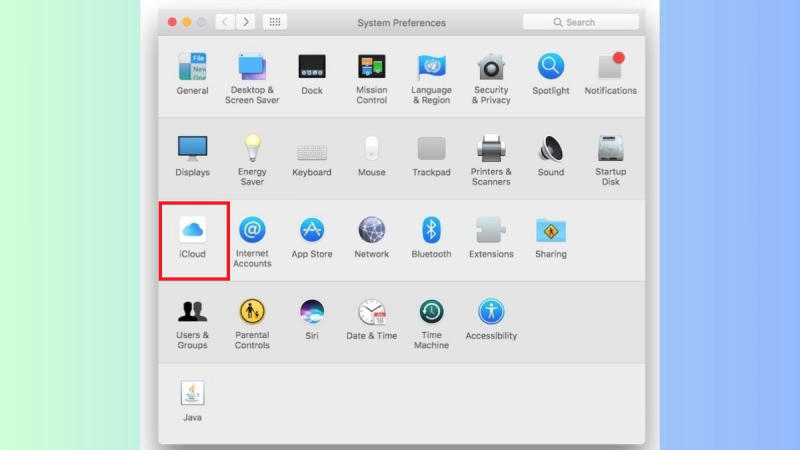The image size is (800, 450).
Task: Open the Siri preferences
Action: pyautogui.click(x=312, y=312)
